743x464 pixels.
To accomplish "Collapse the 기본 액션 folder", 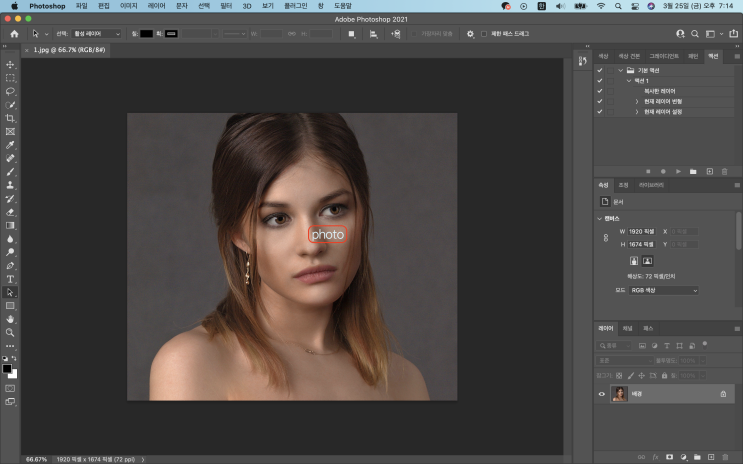I will [620, 70].
